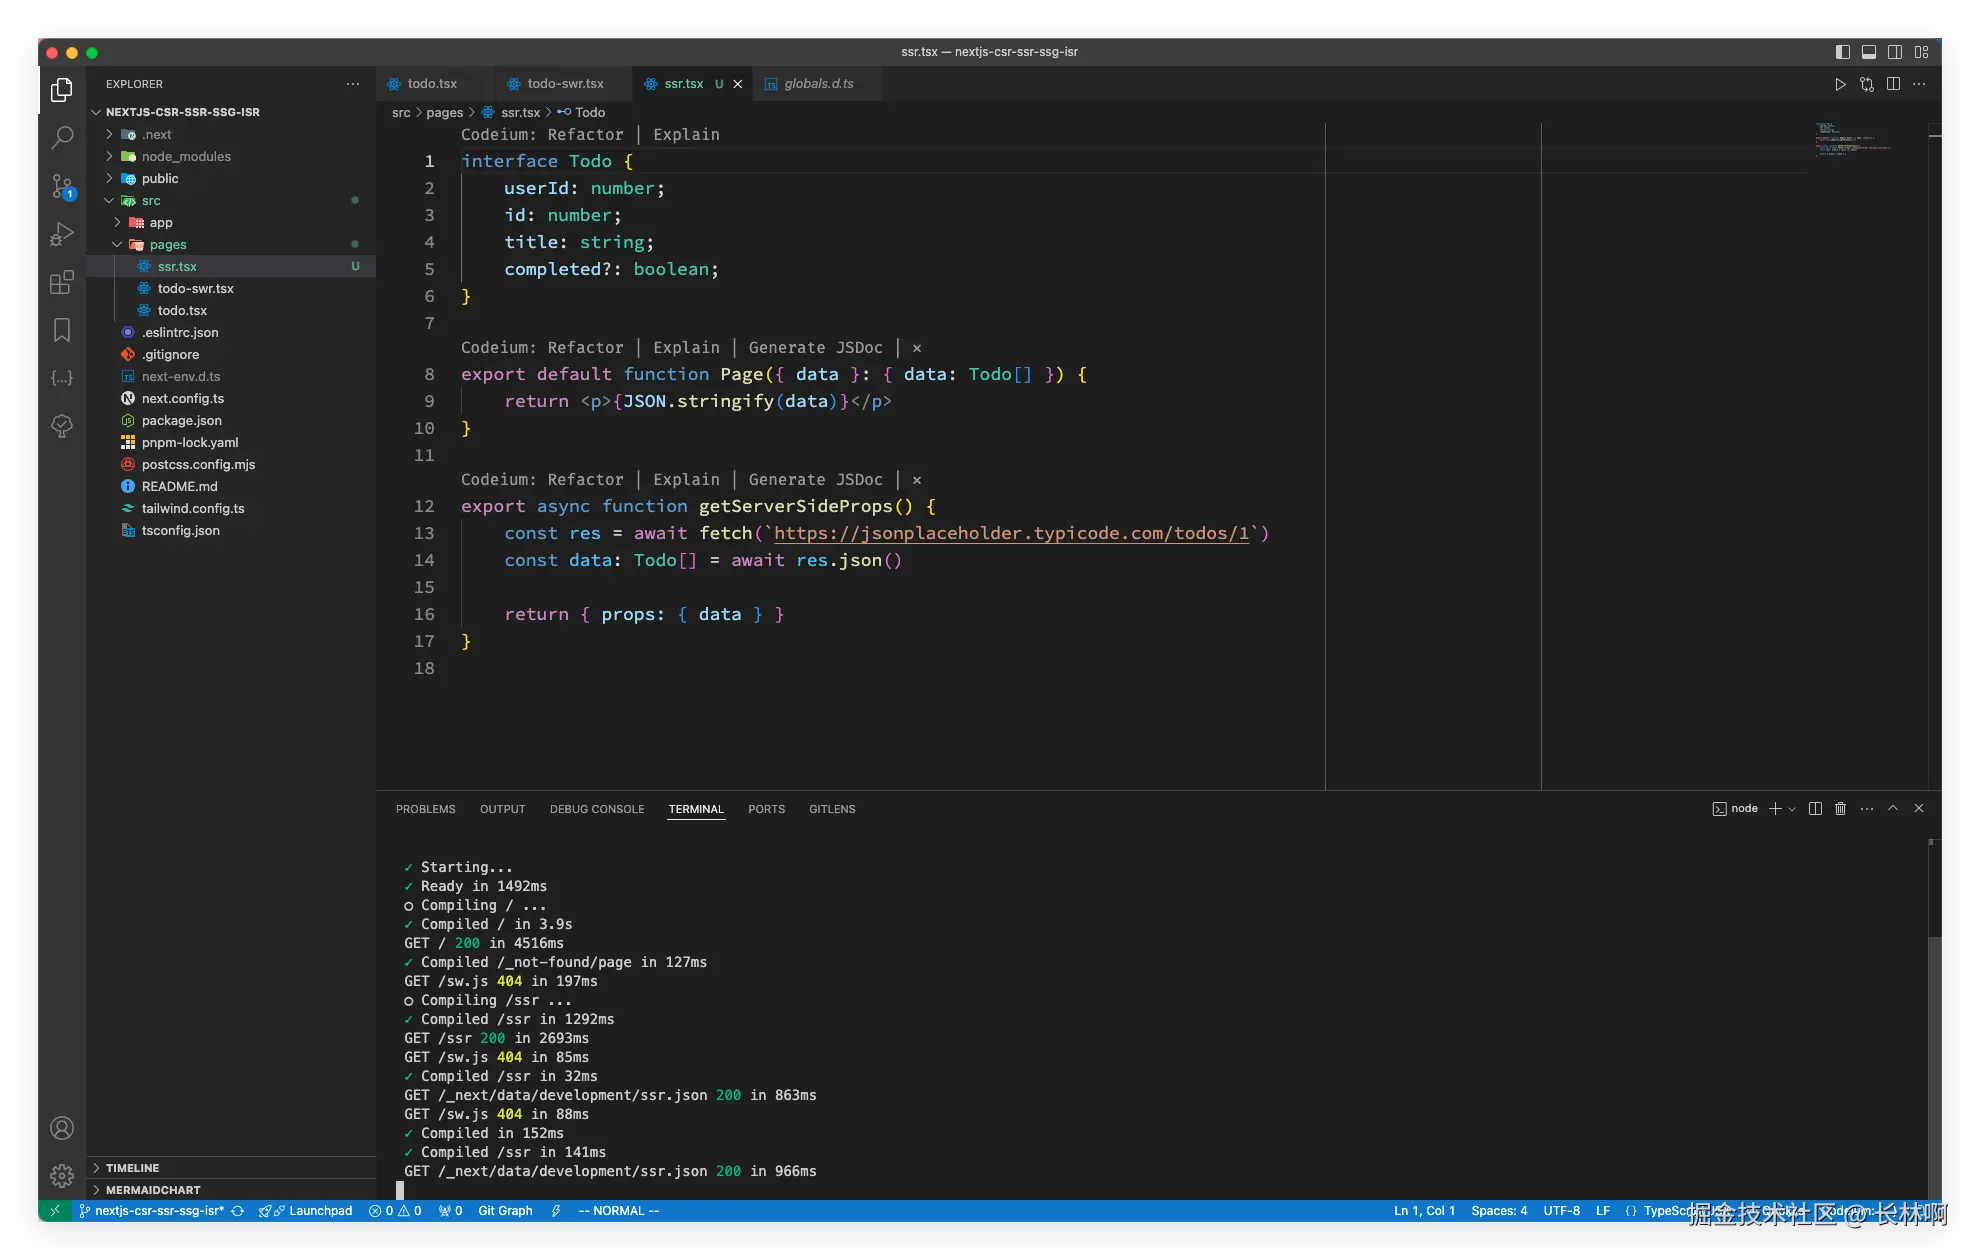Toggle the primary sidebar layout button
1980x1260 pixels.
coord(1843,52)
